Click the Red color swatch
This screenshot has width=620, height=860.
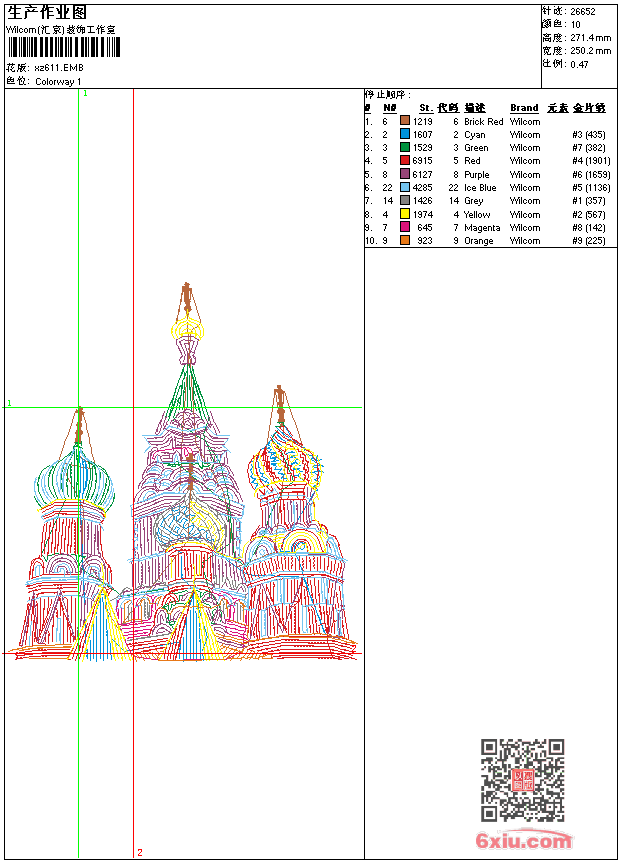click(405, 160)
